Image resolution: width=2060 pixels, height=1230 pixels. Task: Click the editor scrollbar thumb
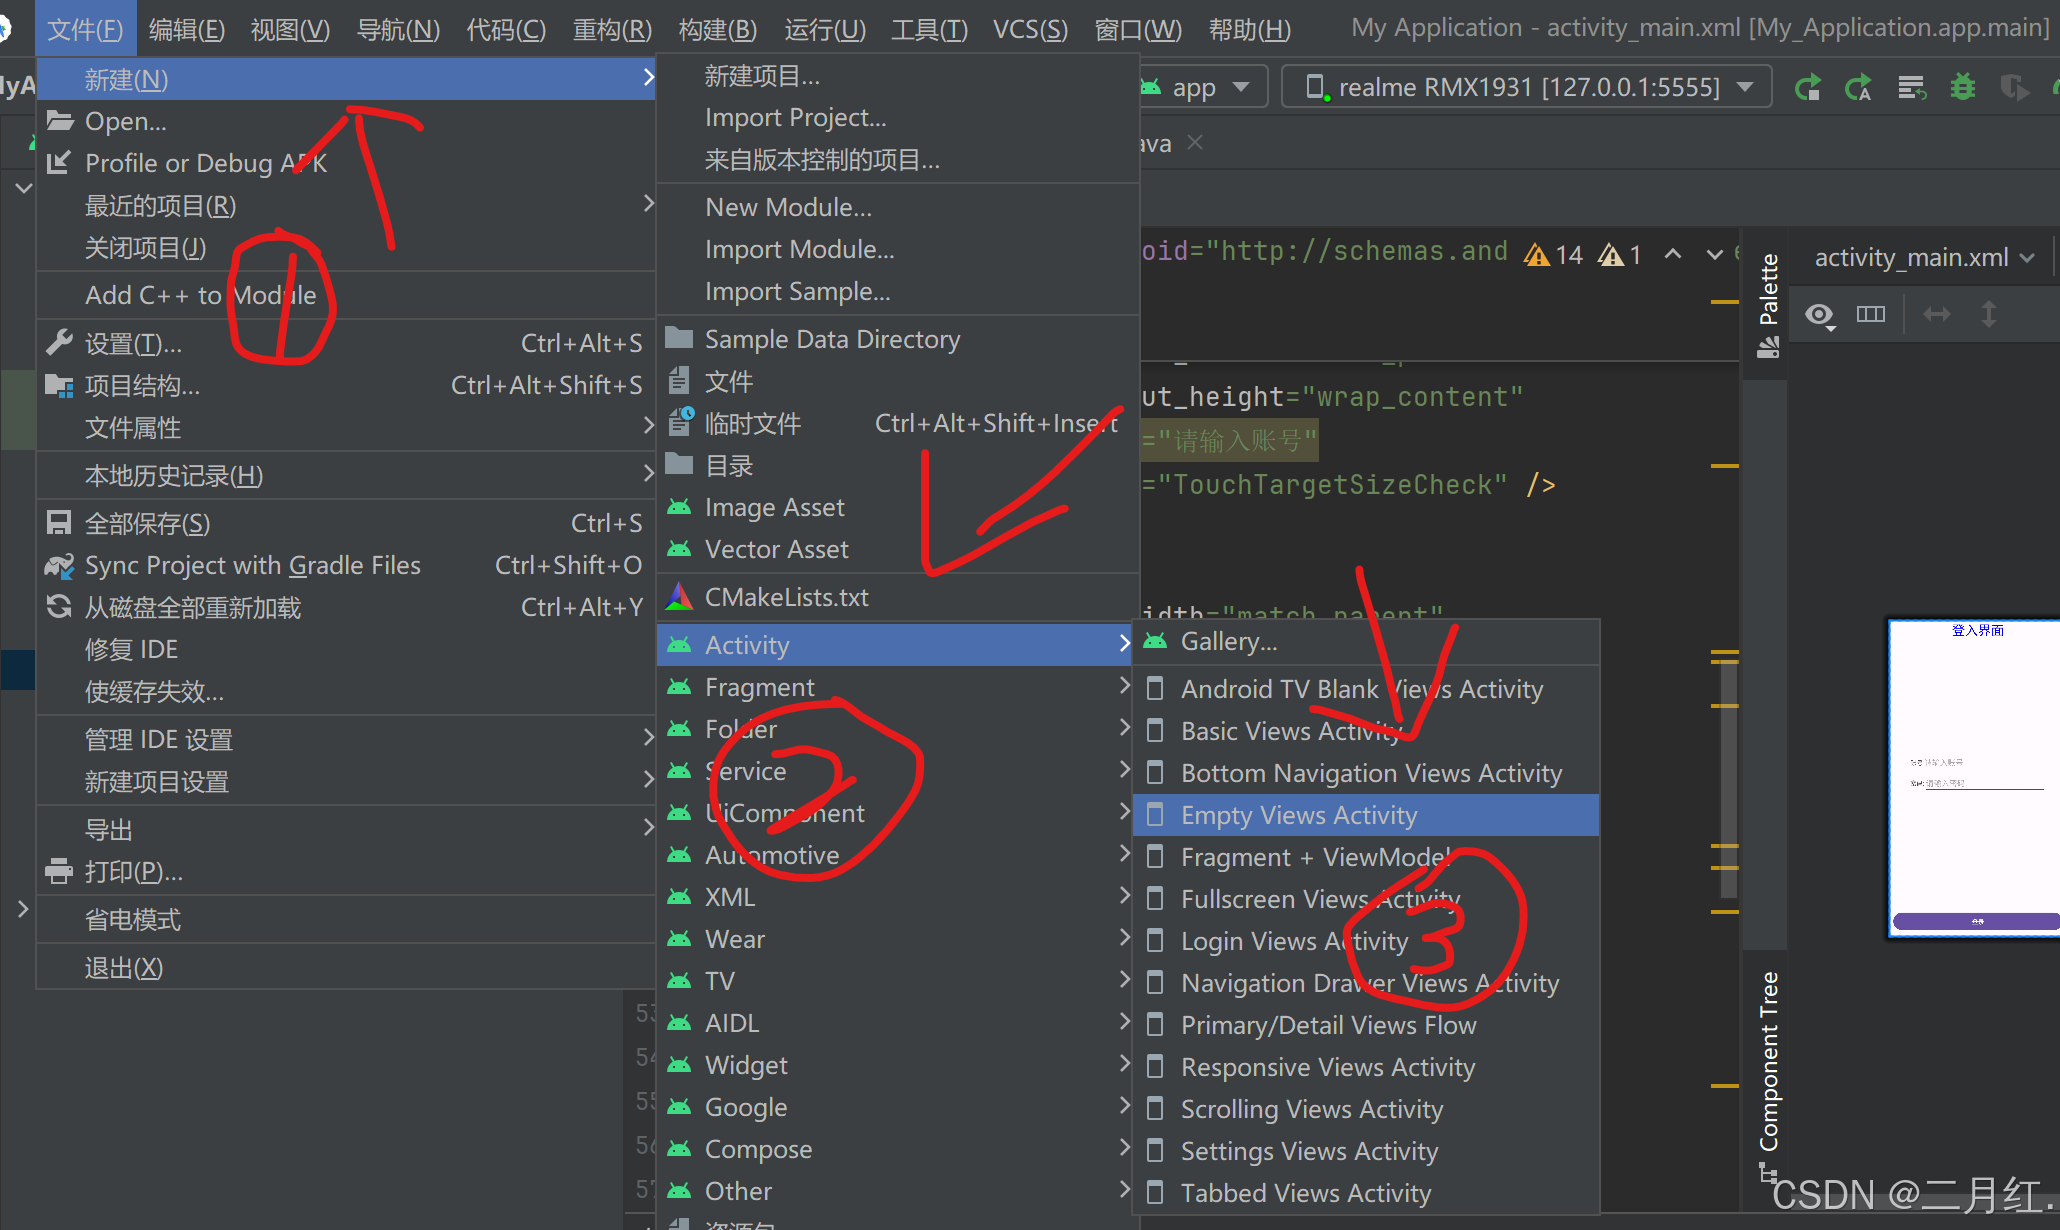coord(1728,780)
